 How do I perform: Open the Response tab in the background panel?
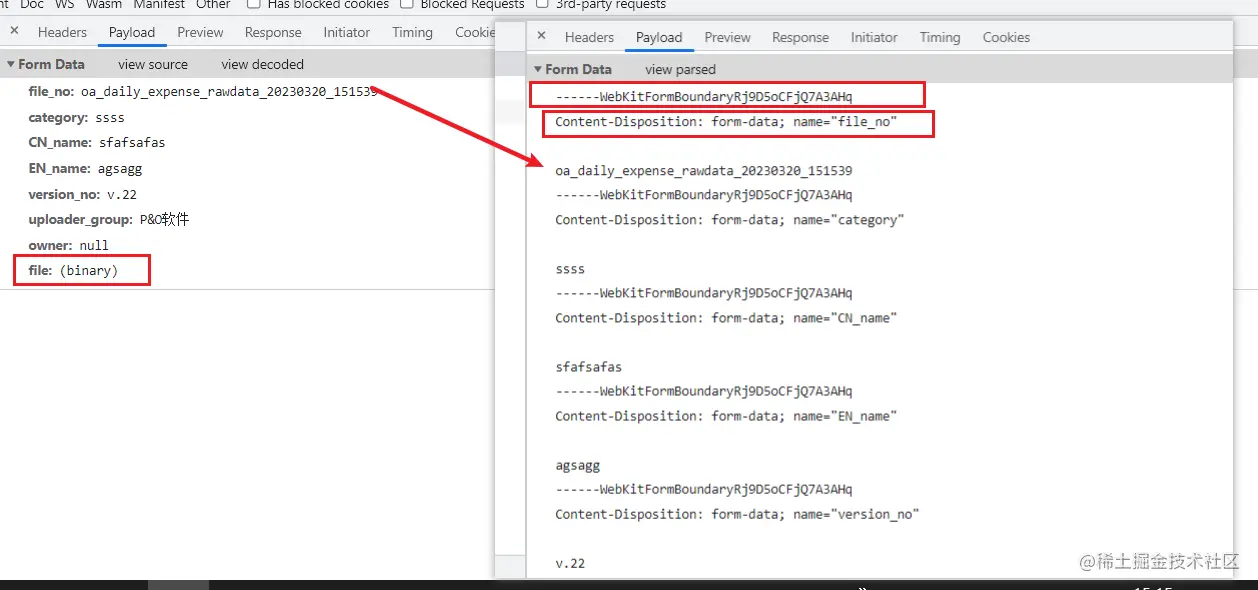click(x=273, y=32)
